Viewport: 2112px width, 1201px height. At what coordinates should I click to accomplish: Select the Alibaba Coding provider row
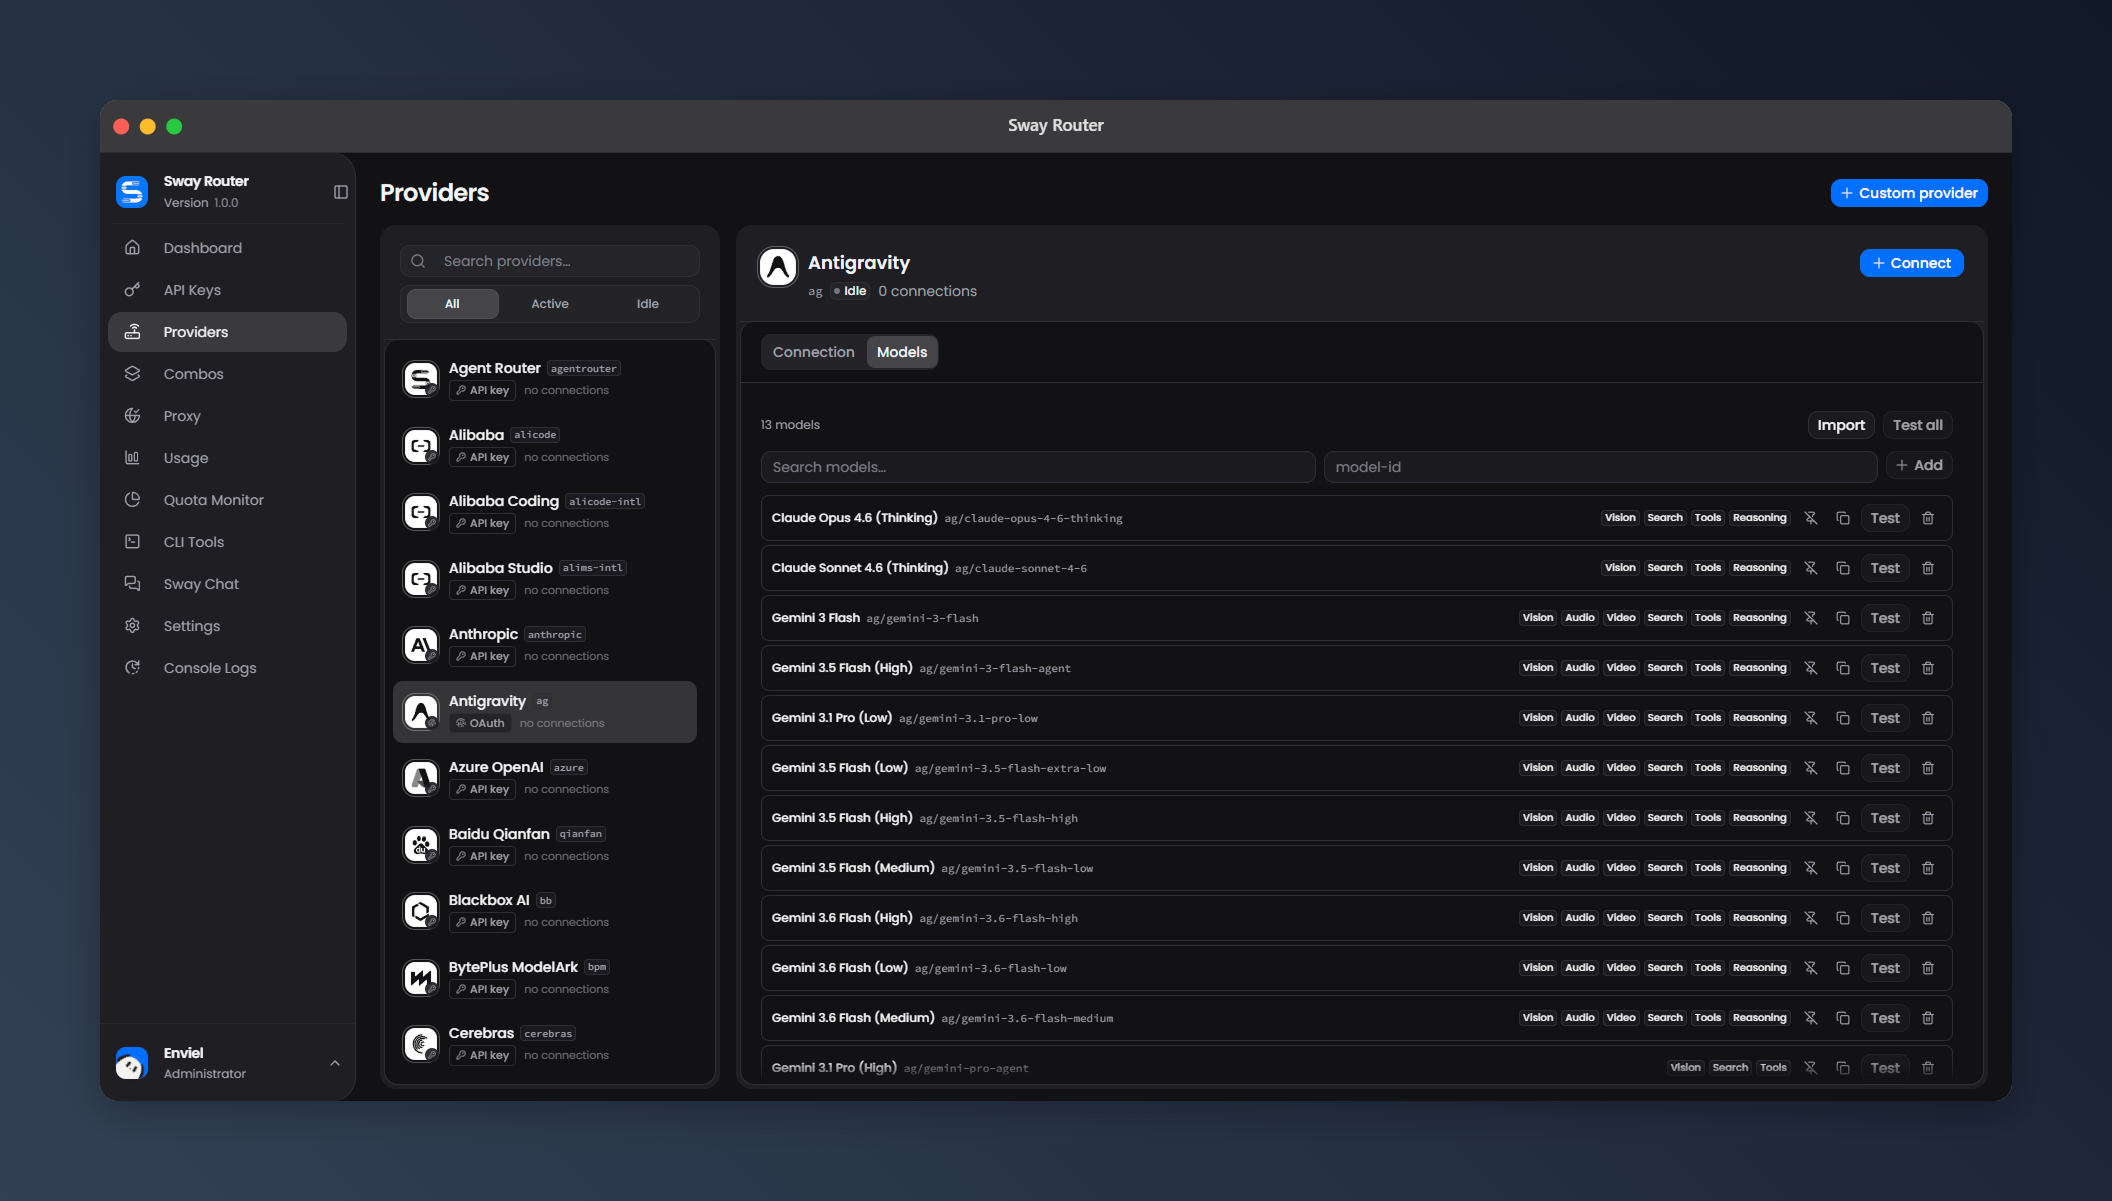[545, 512]
